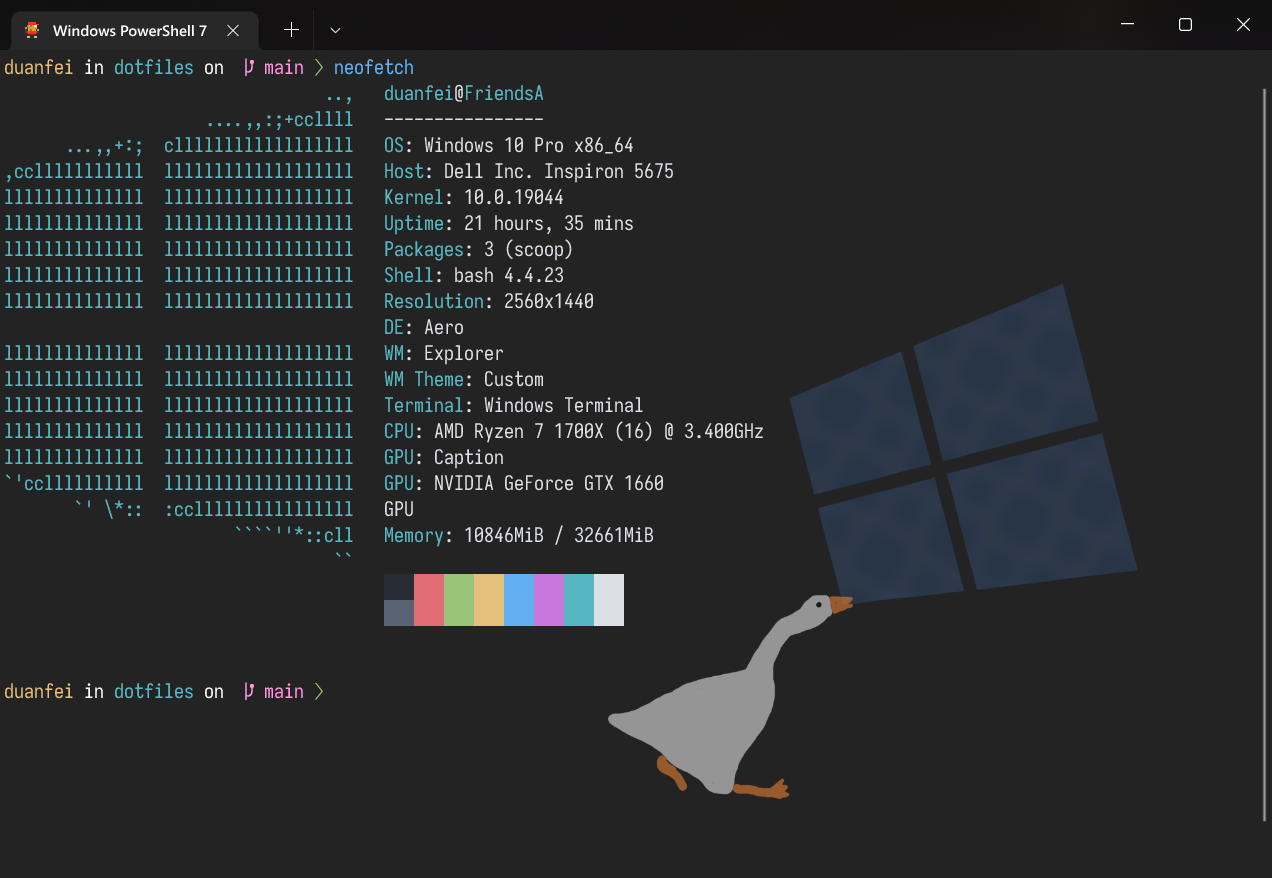Click the 'Uptime: 21 hours, 35 mins' line
This screenshot has width=1272, height=878.
pyautogui.click(x=509, y=224)
